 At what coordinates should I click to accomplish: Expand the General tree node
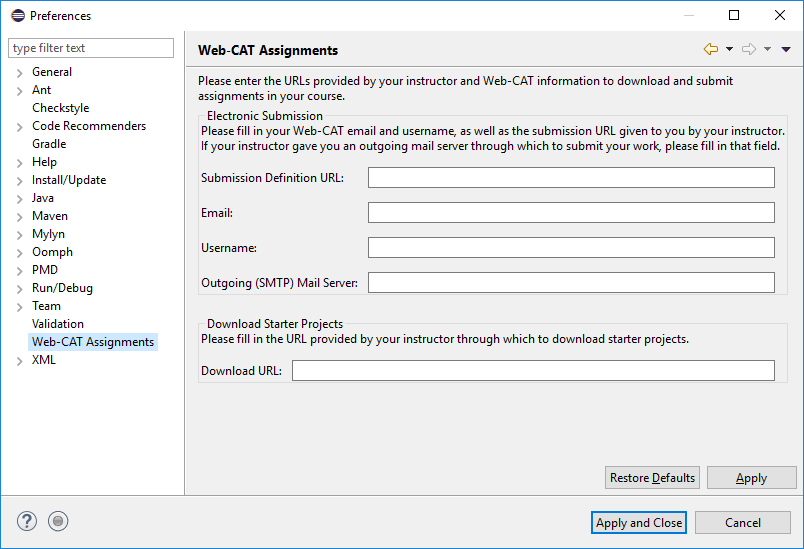pos(20,73)
